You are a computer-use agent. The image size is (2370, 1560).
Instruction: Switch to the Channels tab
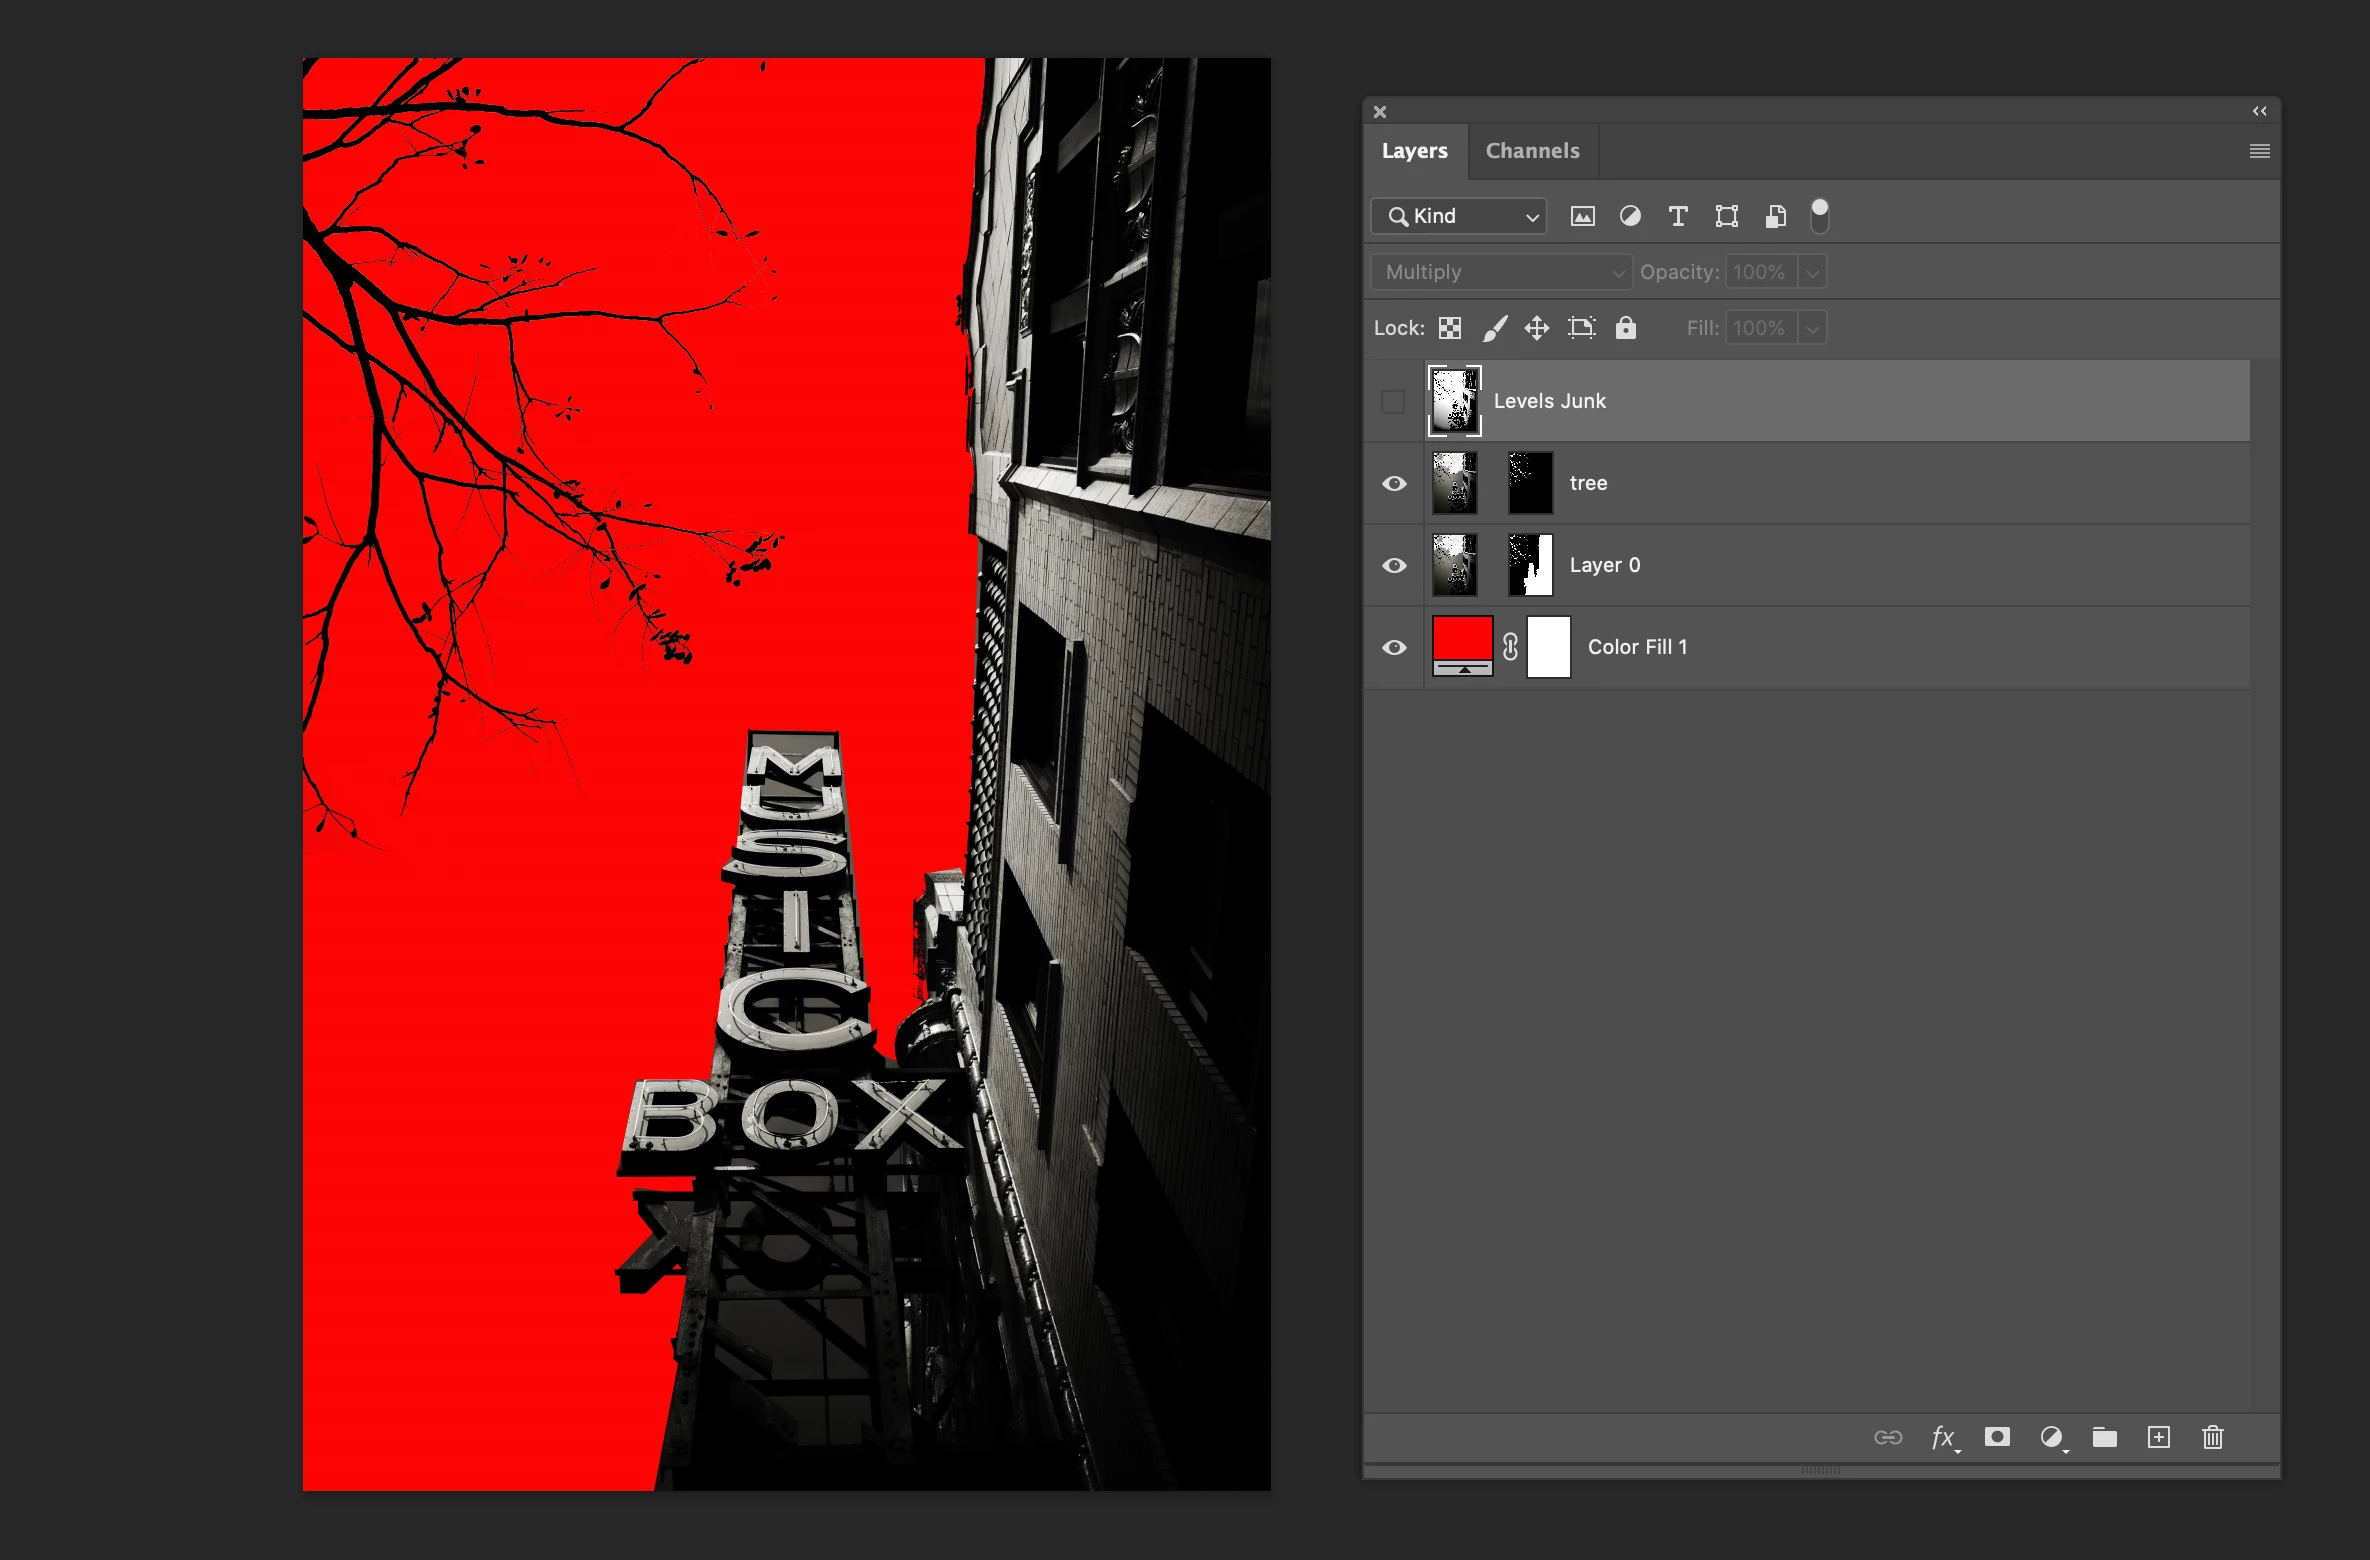[1532, 151]
